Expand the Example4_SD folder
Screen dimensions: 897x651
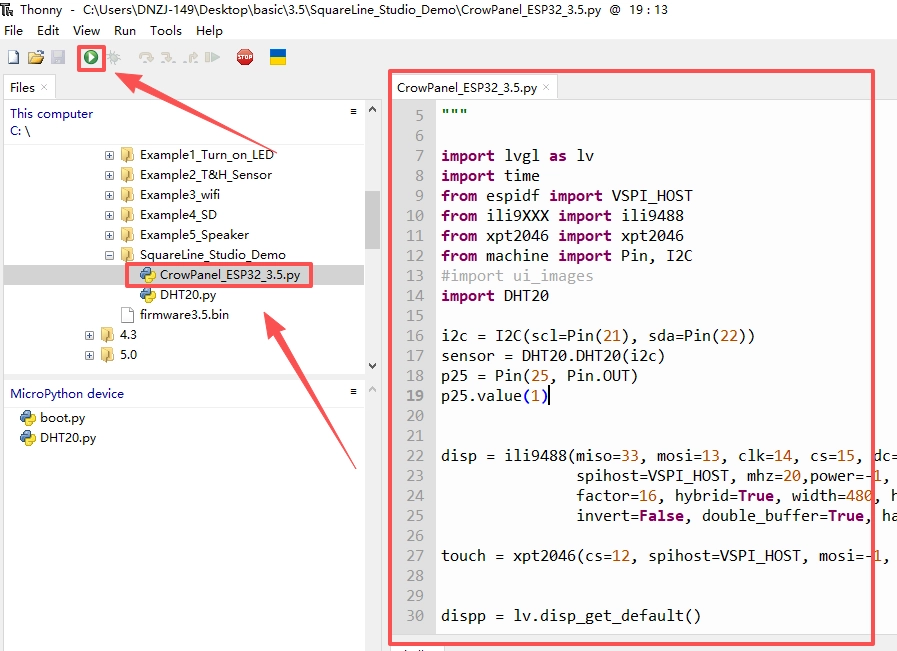[x=109, y=215]
